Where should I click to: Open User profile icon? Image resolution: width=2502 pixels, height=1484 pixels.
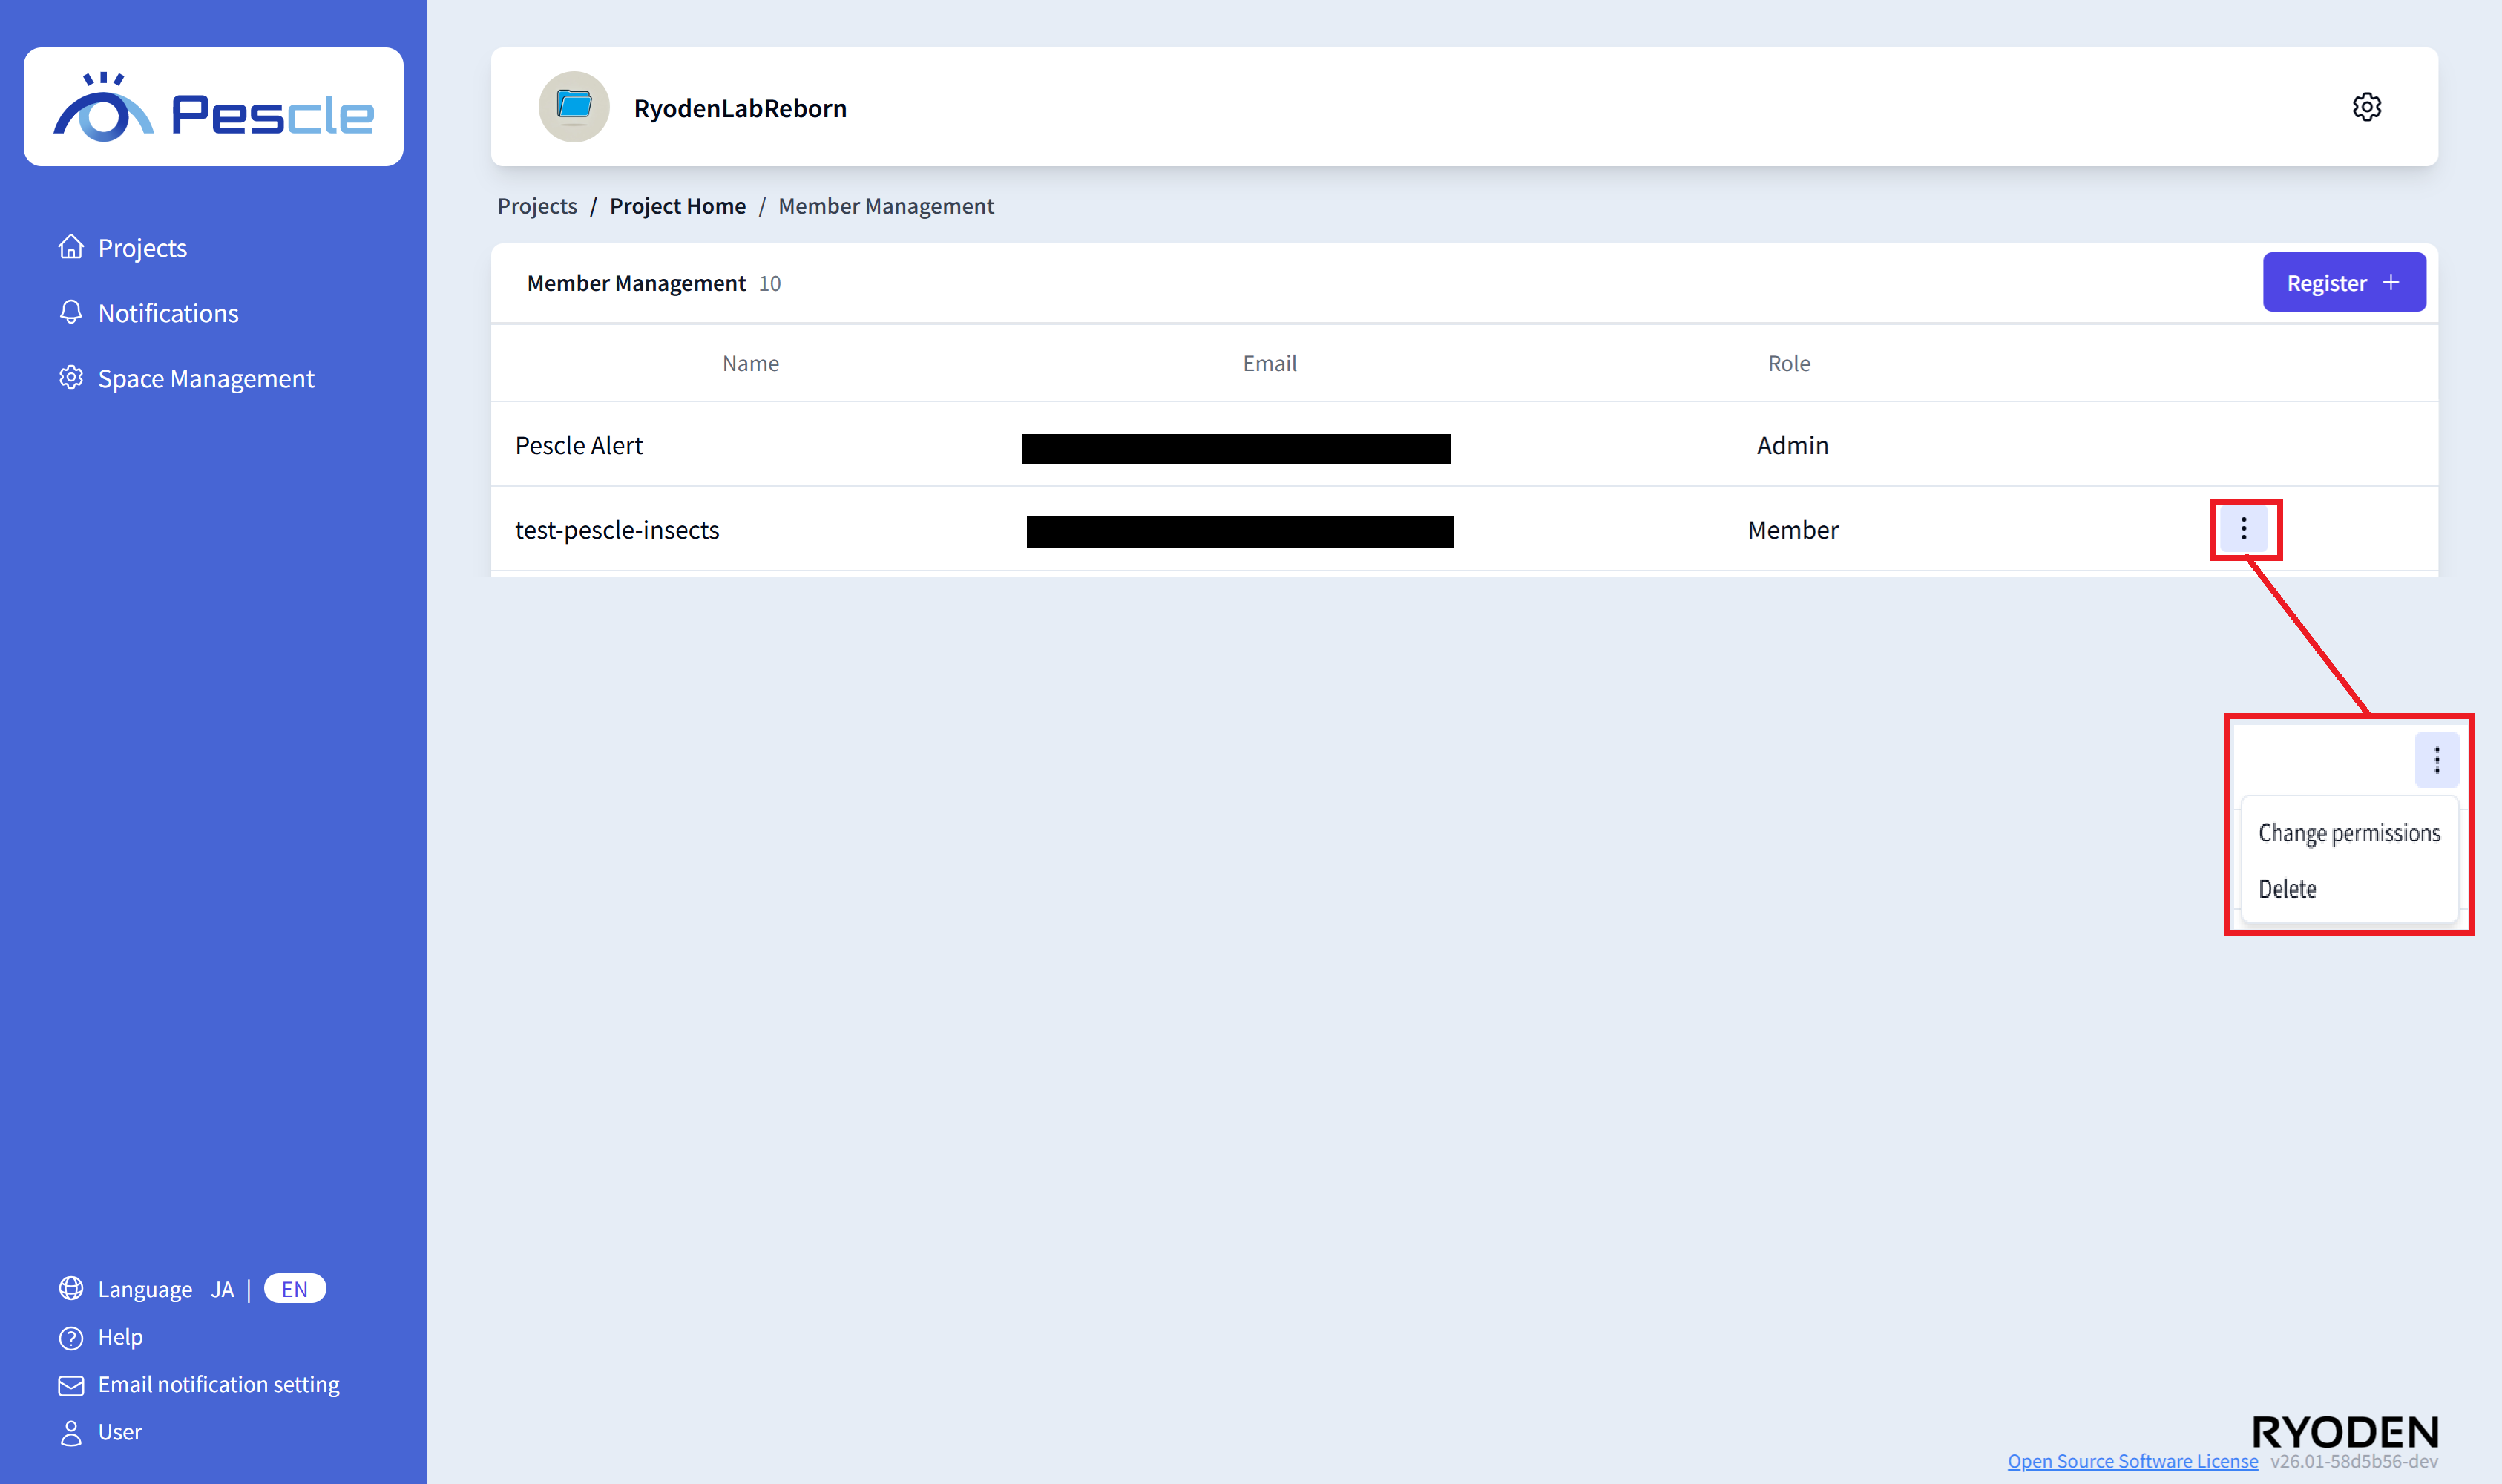tap(71, 1433)
